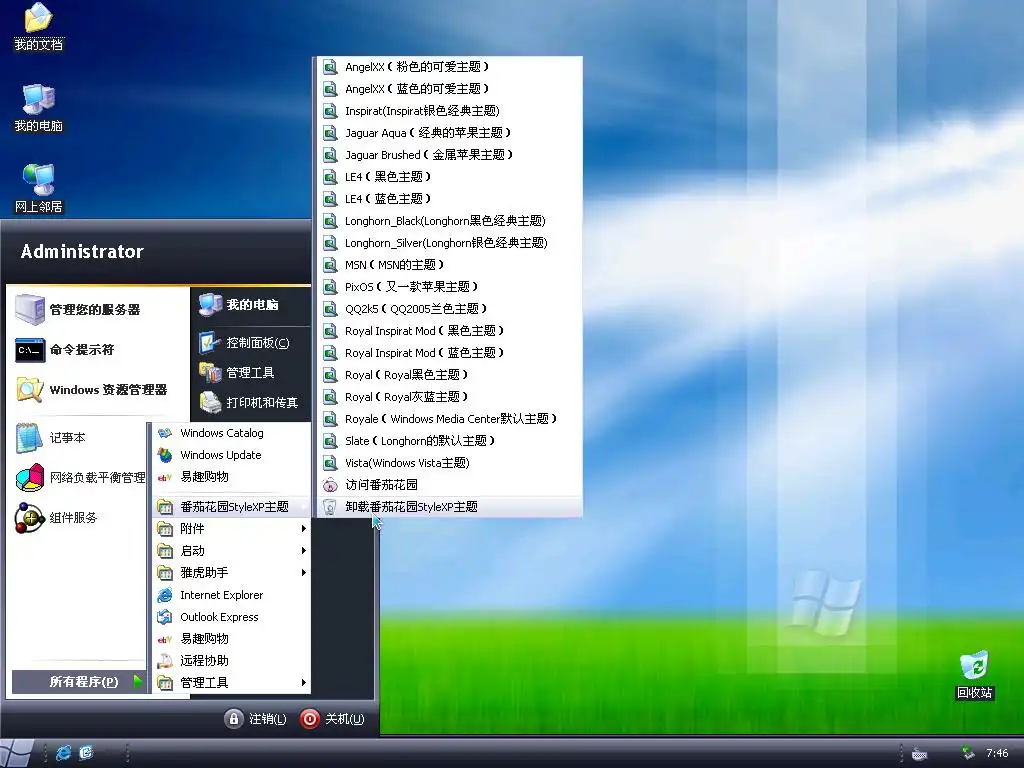Open 打印机和传真
The height and width of the screenshot is (768, 1024).
[x=248, y=402]
